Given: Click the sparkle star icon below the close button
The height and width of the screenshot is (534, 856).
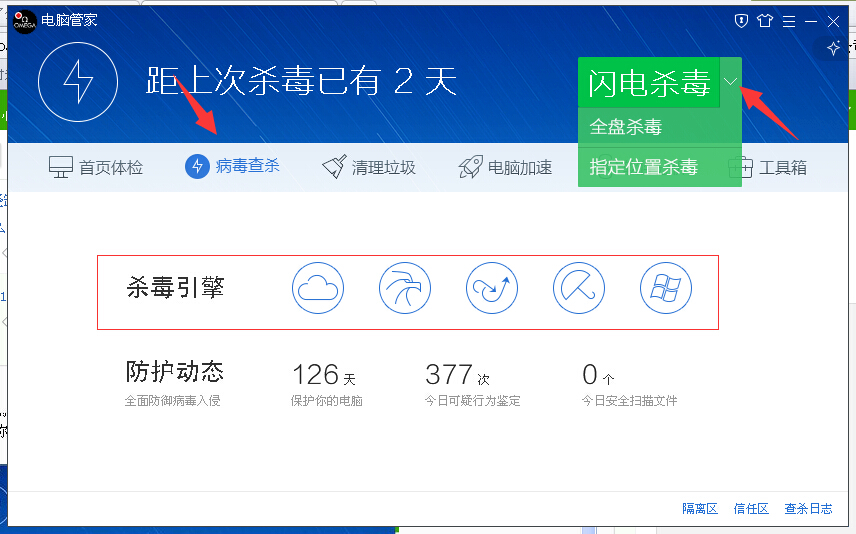Looking at the screenshot, I should (833, 48).
